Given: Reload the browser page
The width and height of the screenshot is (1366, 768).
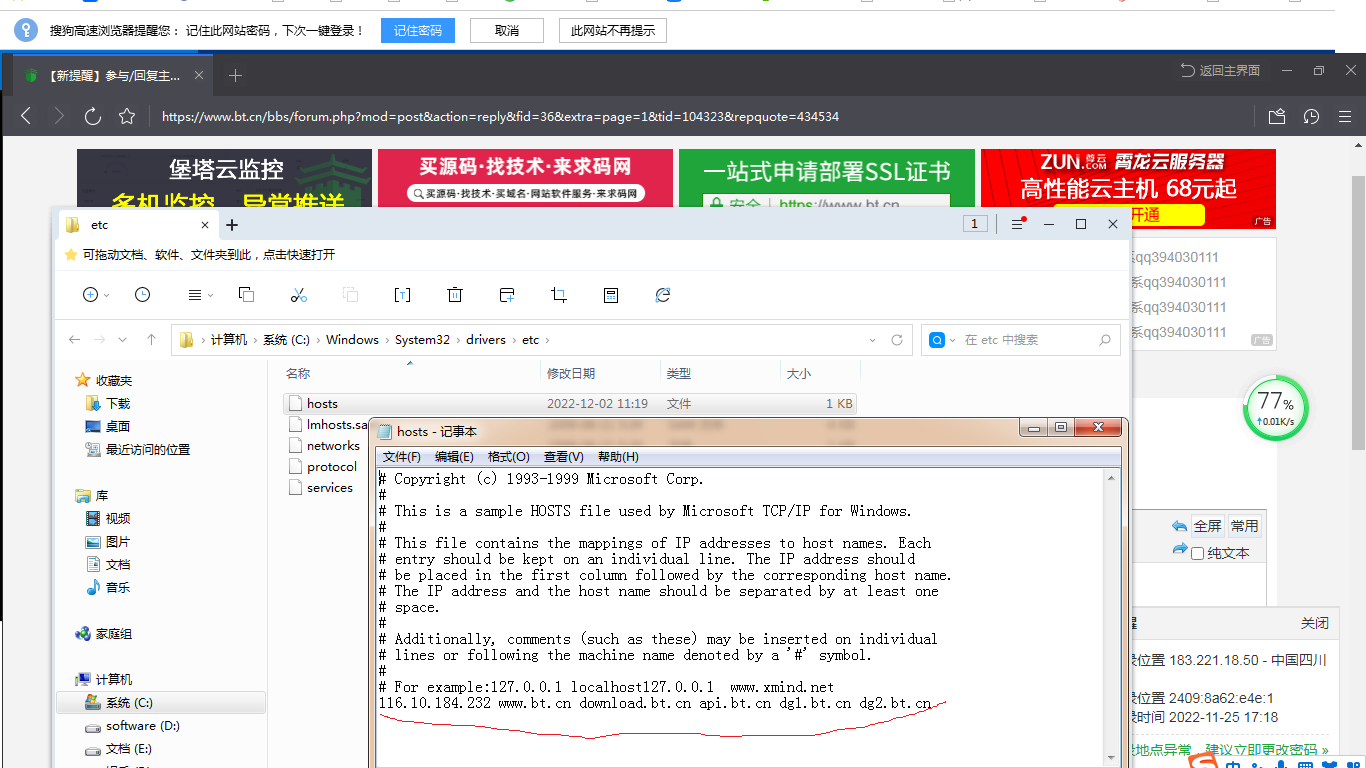Looking at the screenshot, I should coord(93,116).
